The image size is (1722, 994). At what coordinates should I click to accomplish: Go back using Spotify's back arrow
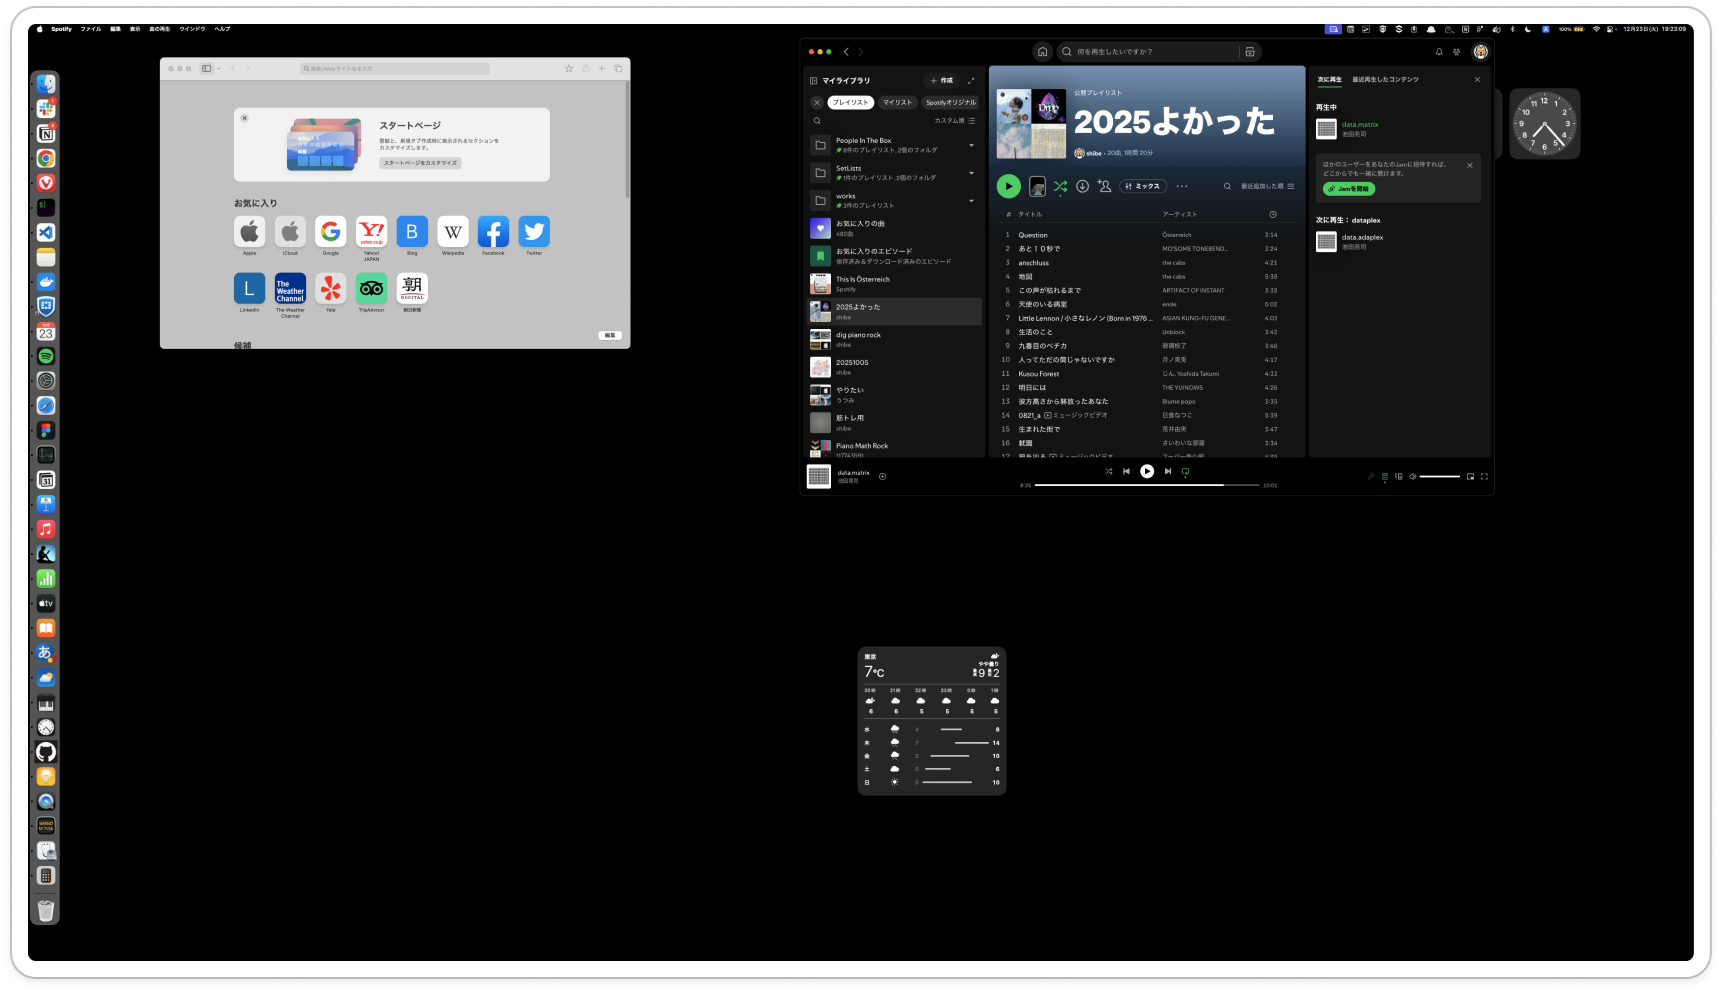(846, 52)
